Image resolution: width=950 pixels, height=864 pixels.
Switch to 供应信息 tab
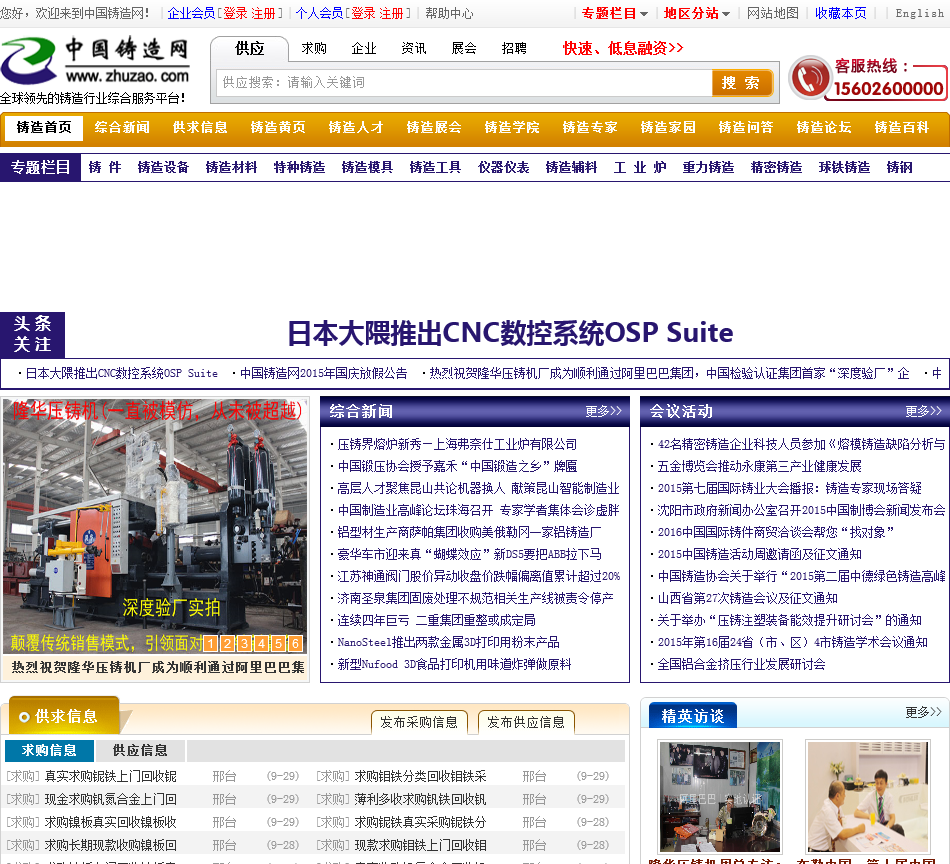pyautogui.click(x=141, y=751)
